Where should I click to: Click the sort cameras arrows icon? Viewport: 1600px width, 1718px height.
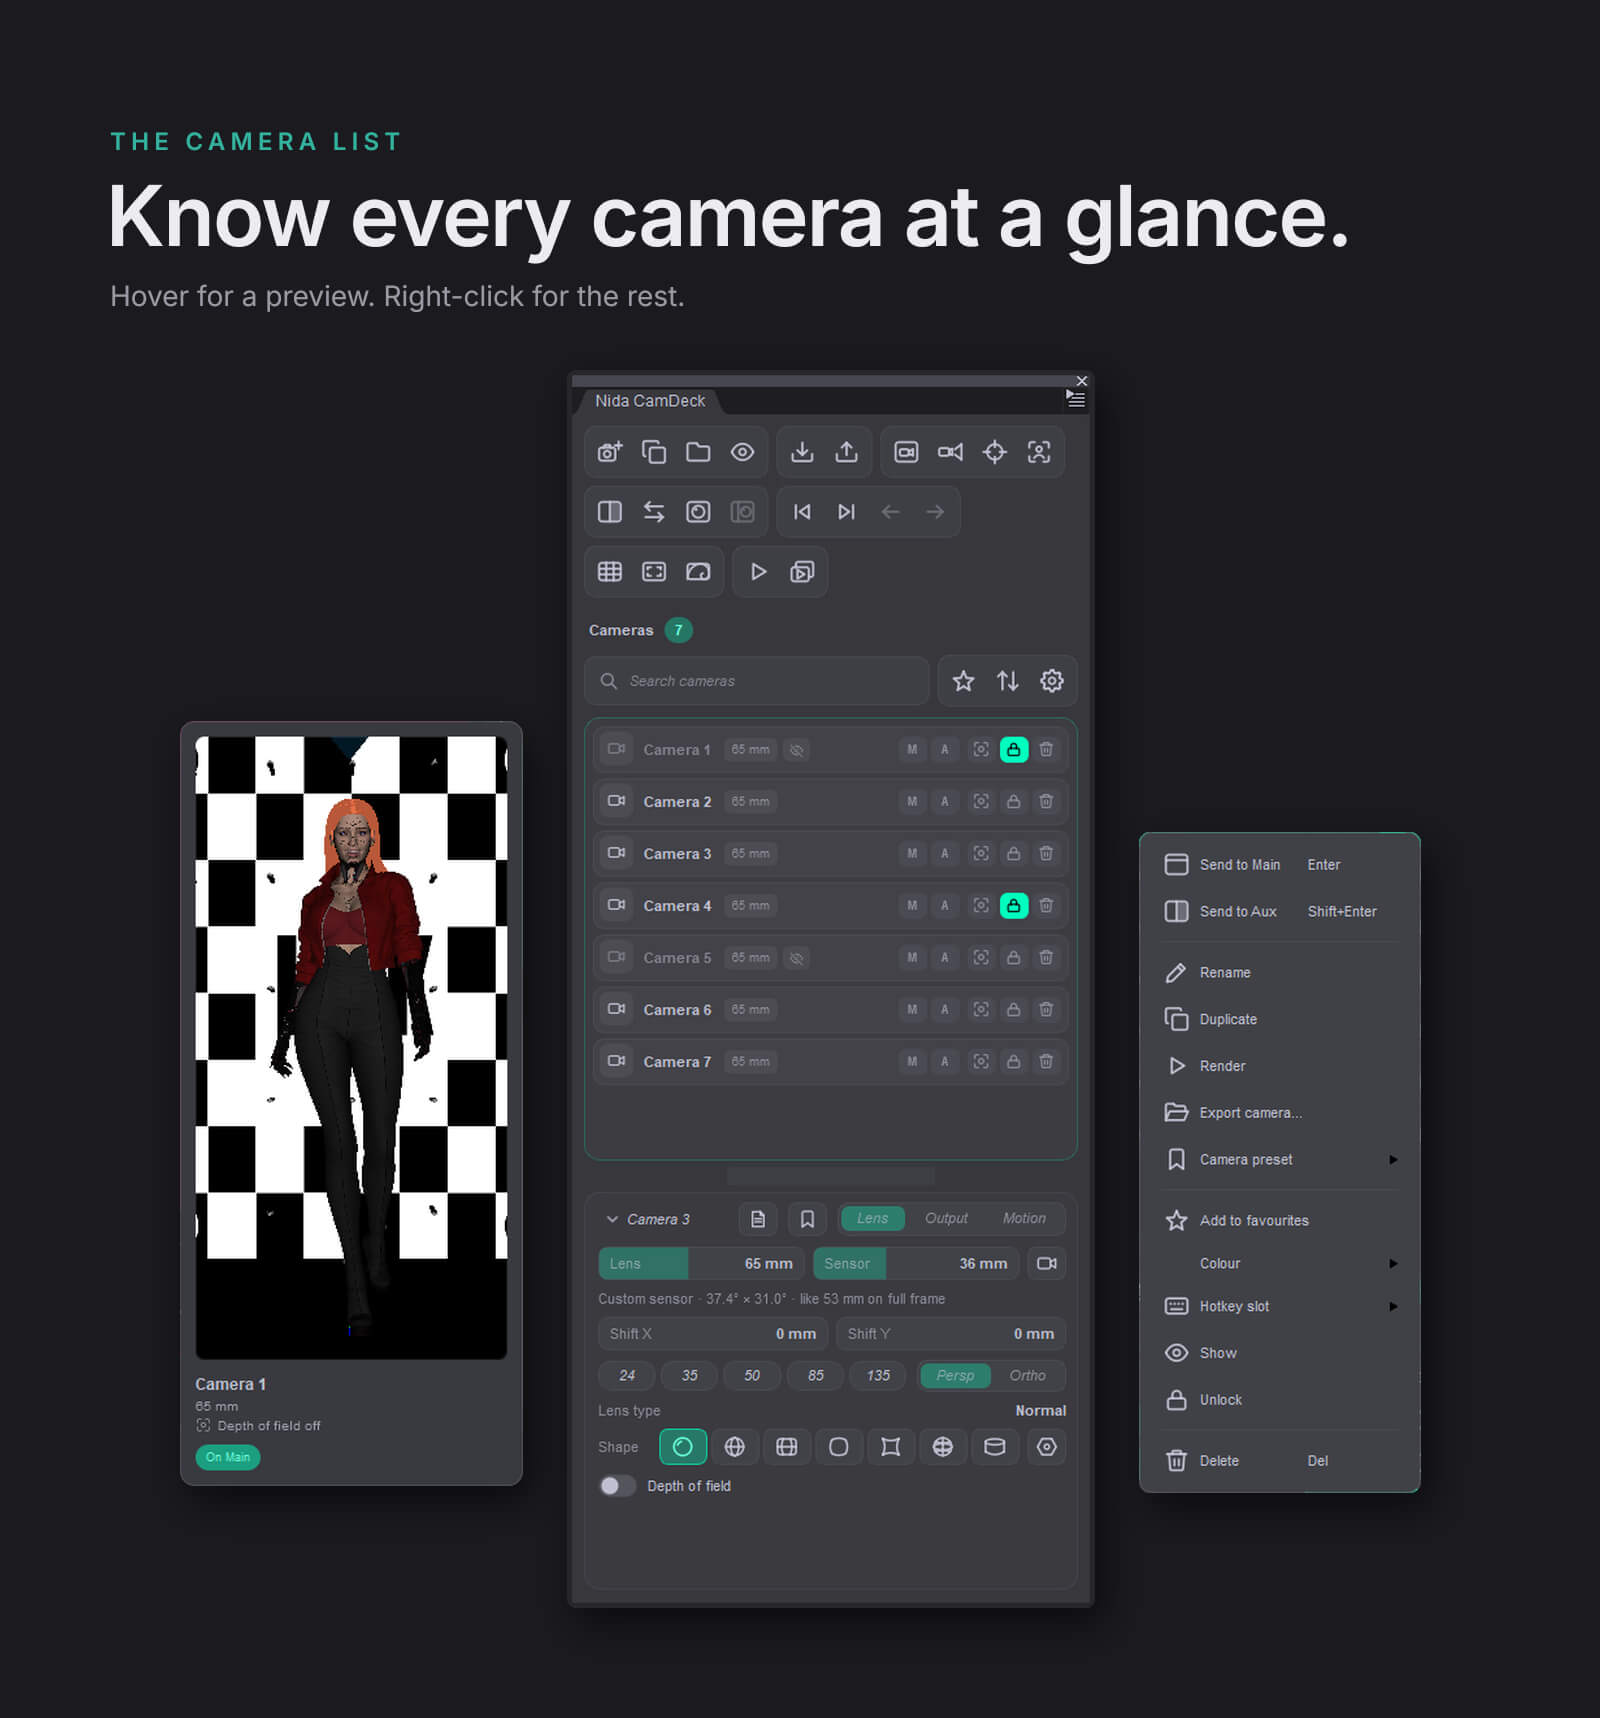point(1007,681)
